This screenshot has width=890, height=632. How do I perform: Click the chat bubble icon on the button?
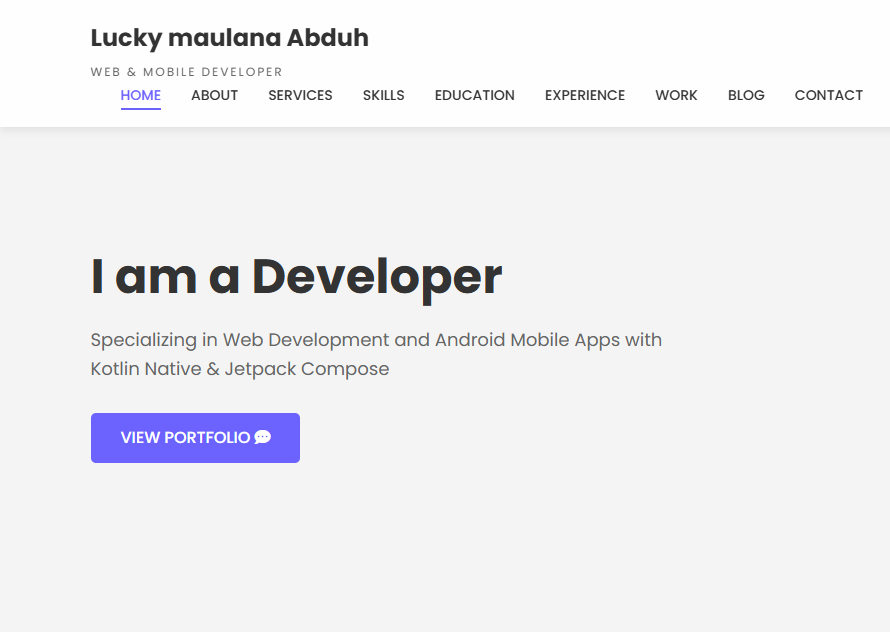(x=263, y=437)
